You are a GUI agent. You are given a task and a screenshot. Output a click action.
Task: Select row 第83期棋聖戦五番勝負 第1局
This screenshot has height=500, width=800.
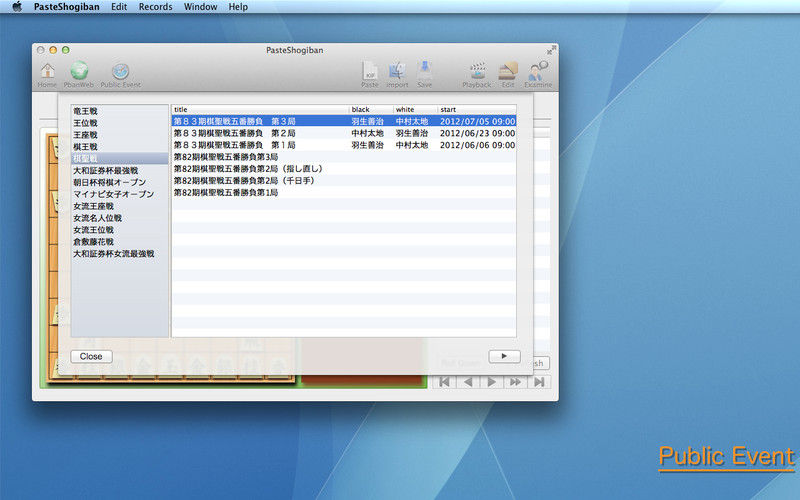(344, 145)
